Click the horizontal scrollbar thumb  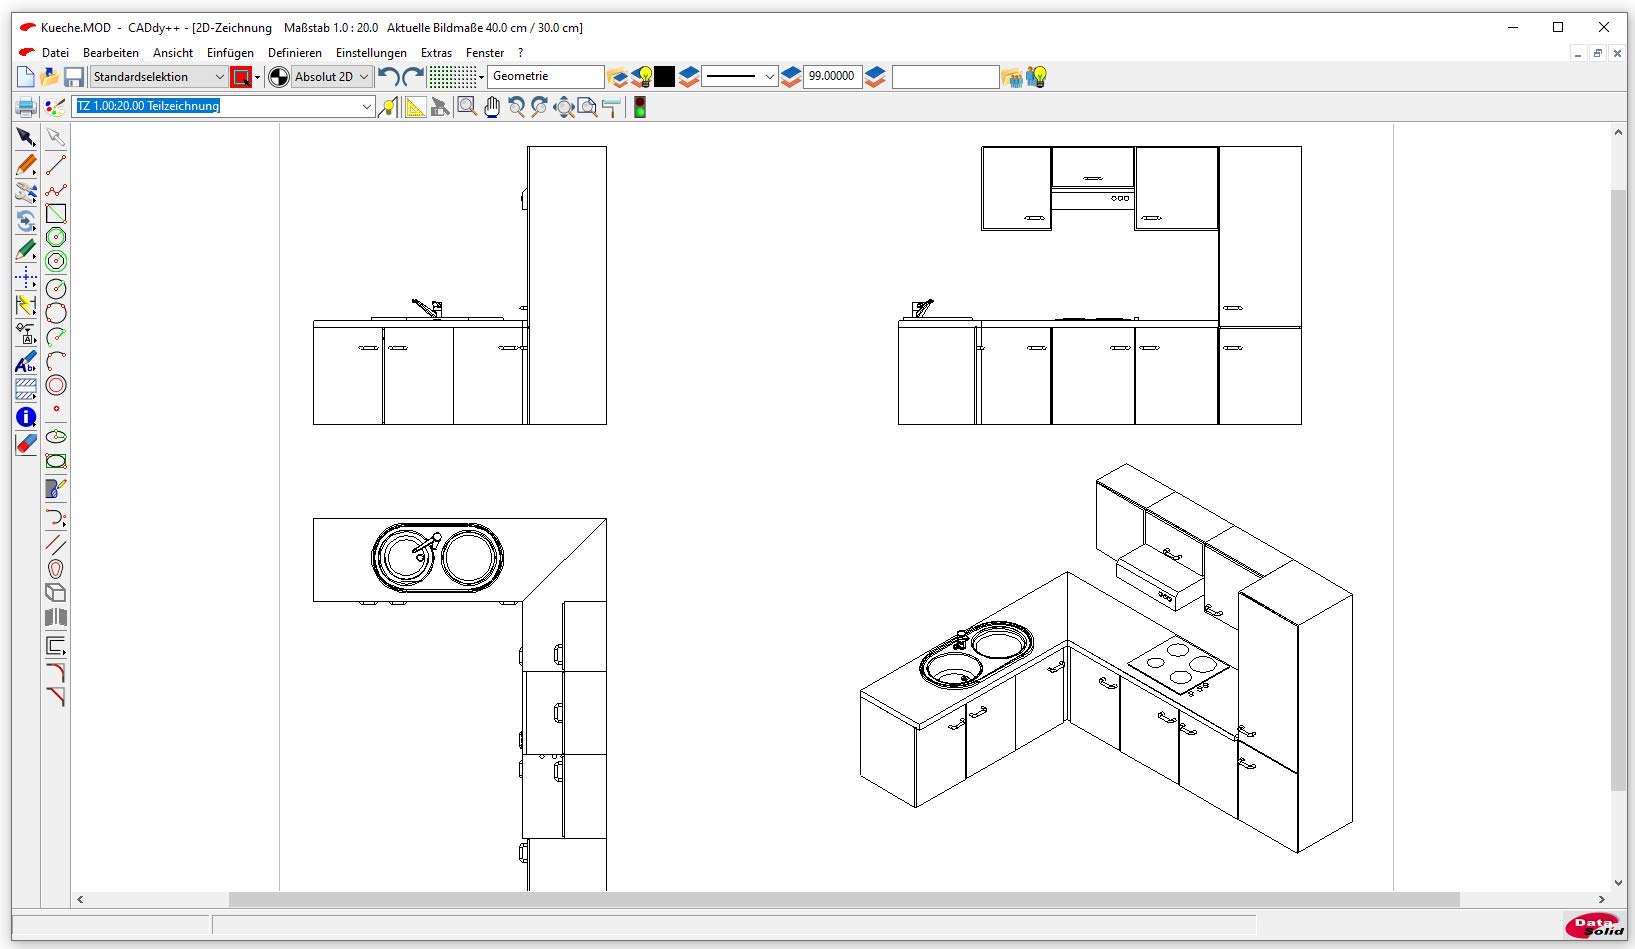(x=844, y=899)
